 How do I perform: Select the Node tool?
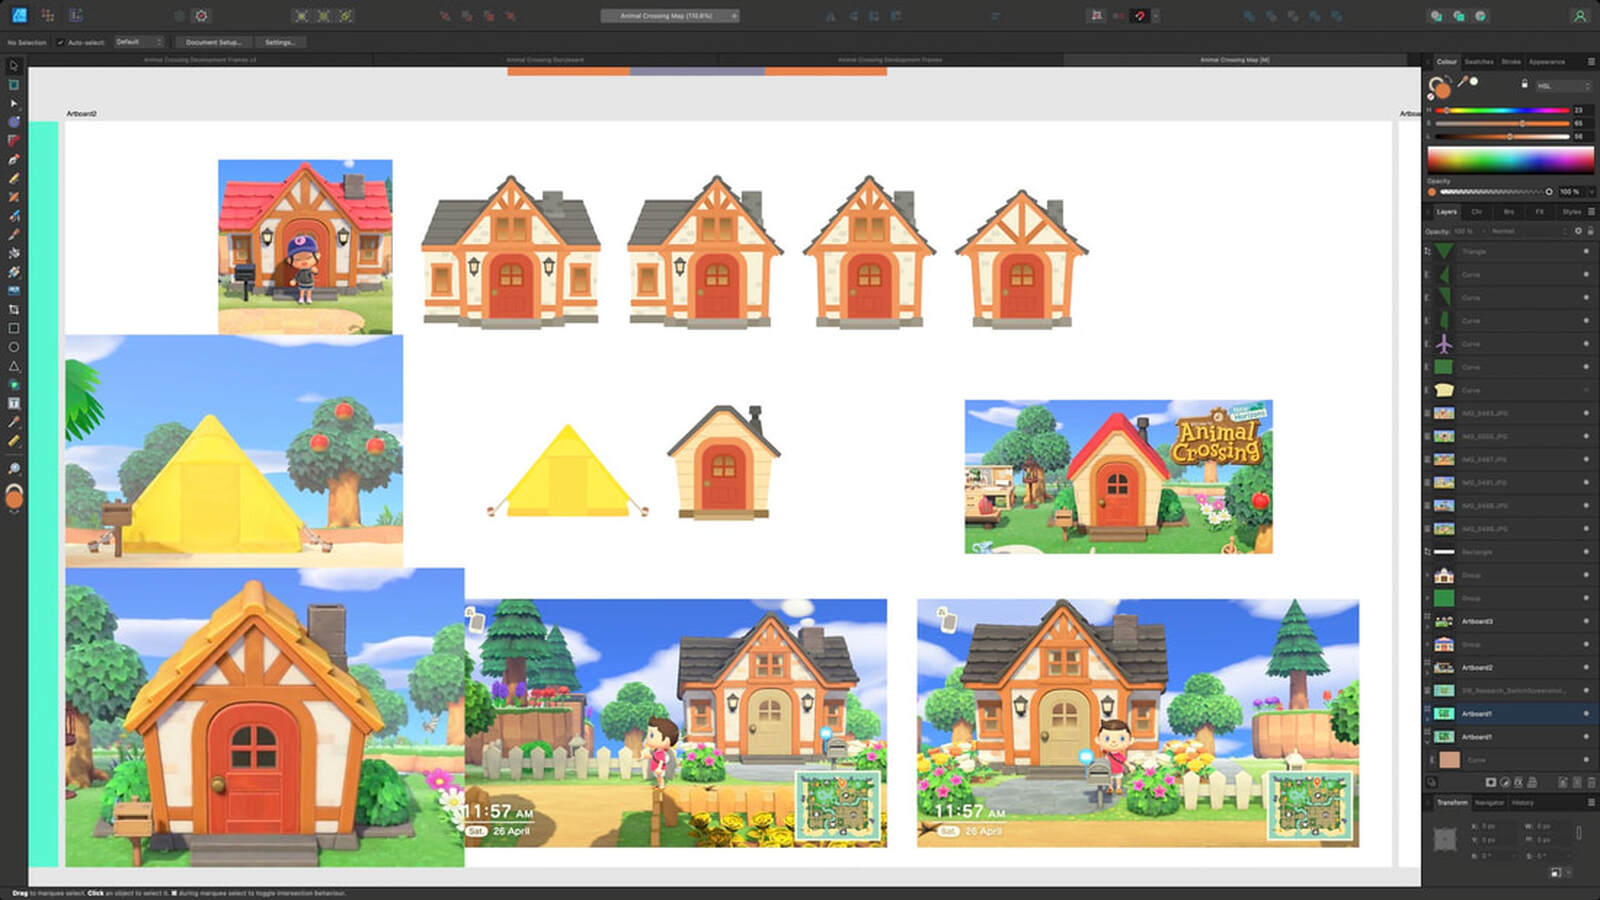tap(14, 103)
